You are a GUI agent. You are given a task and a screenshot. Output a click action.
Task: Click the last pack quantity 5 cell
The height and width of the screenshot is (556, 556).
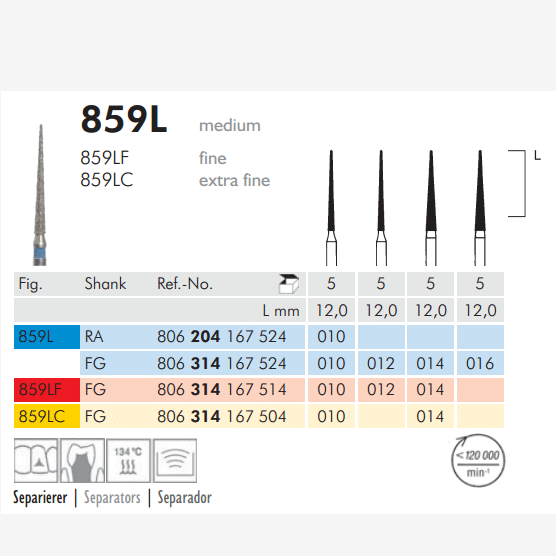[480, 284]
